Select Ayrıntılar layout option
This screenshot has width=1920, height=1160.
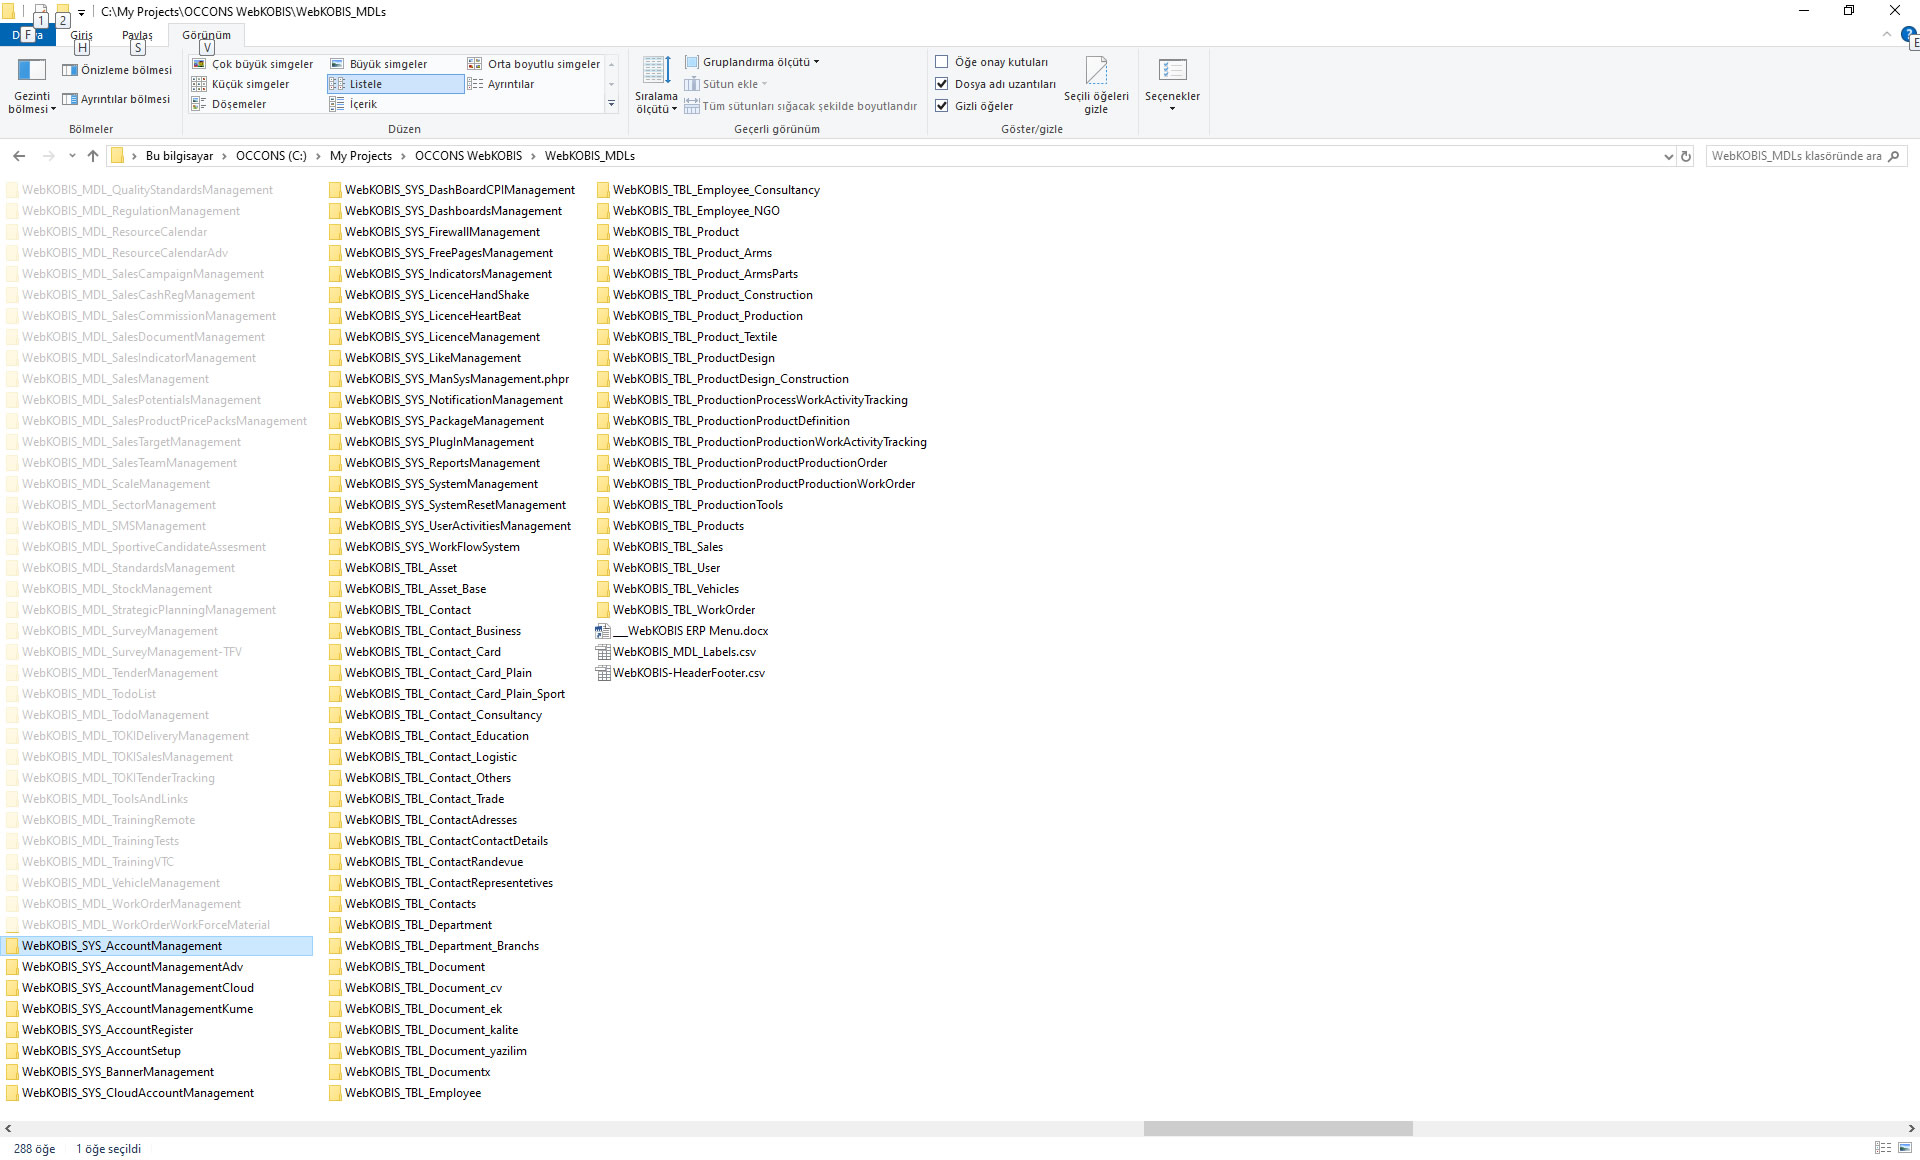pyautogui.click(x=510, y=84)
